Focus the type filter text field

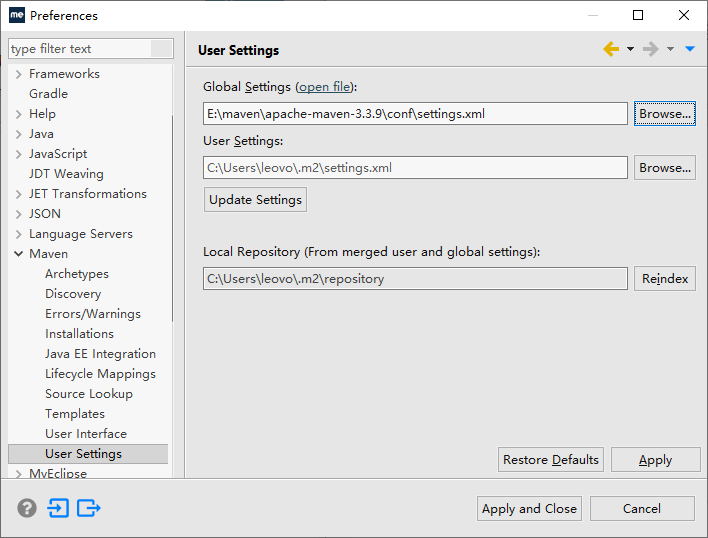80,49
